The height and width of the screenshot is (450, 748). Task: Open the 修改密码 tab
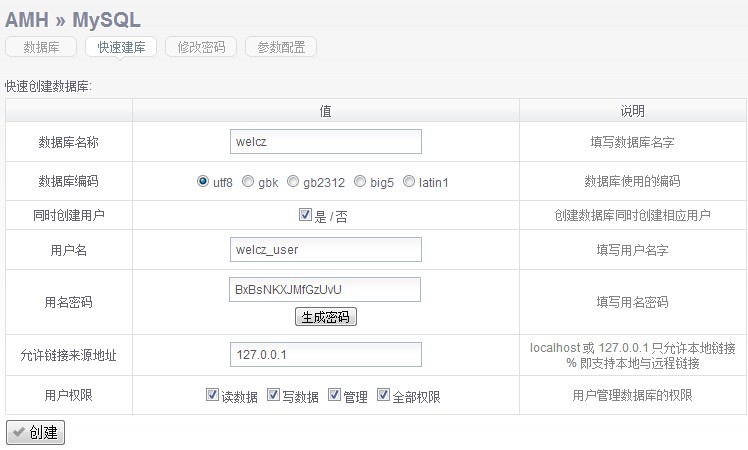point(201,47)
